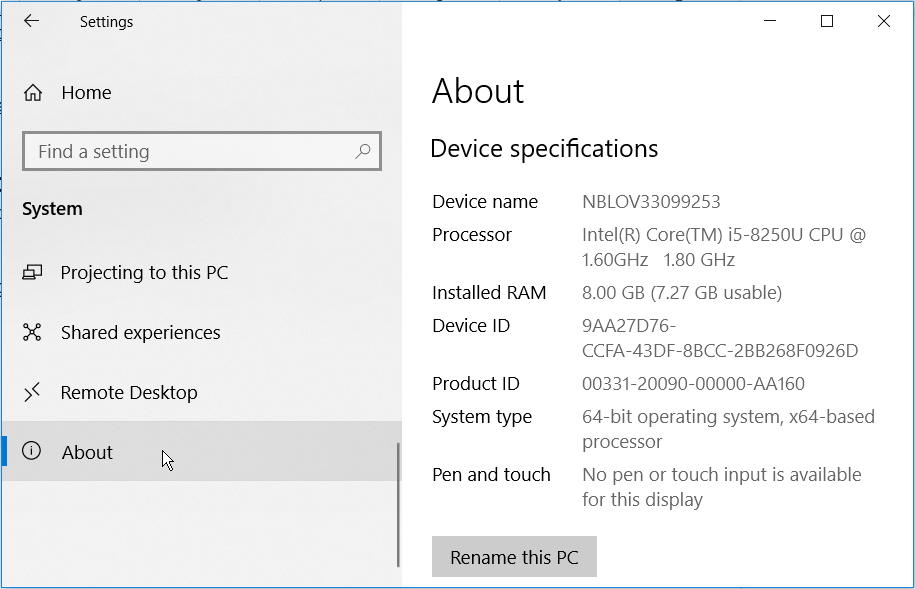Maximize the Settings window
The image size is (915, 589).
coord(827,21)
